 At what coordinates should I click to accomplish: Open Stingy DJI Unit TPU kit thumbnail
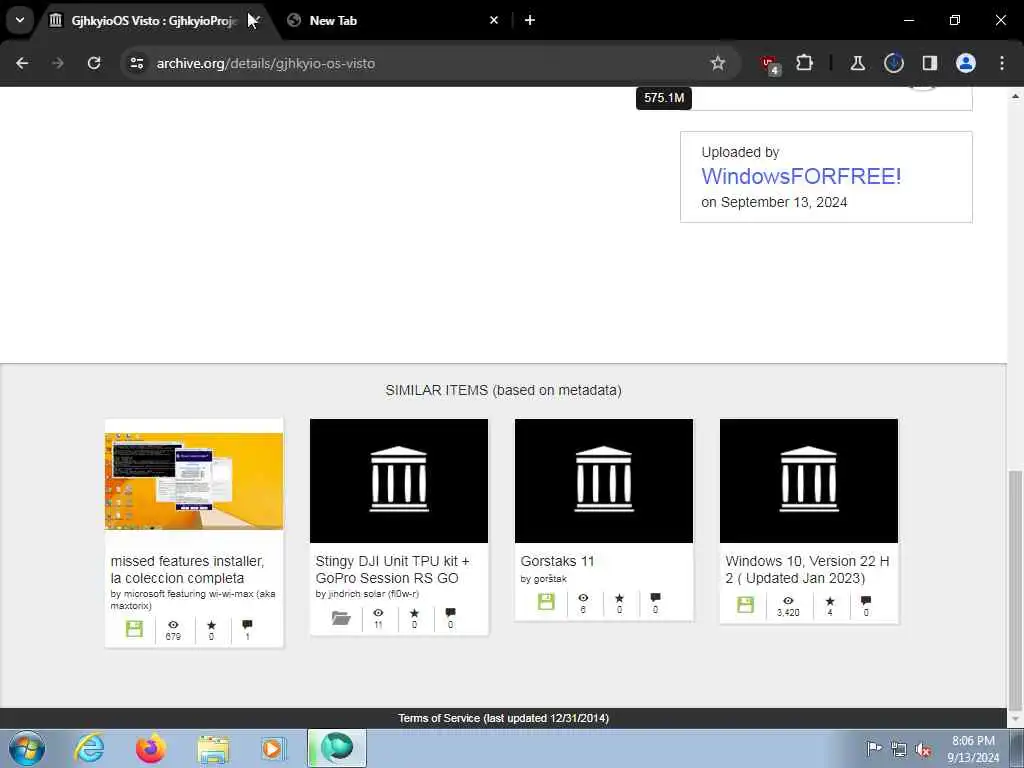(399, 481)
